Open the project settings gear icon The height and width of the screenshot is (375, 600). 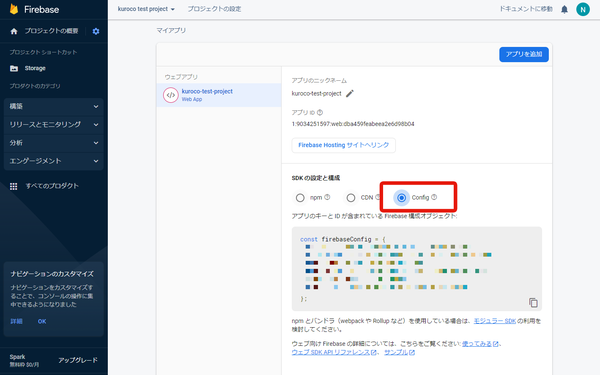[96, 31]
